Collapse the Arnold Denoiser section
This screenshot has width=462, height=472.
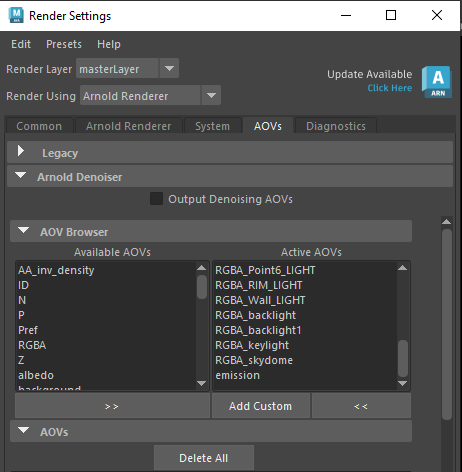[x=21, y=175]
